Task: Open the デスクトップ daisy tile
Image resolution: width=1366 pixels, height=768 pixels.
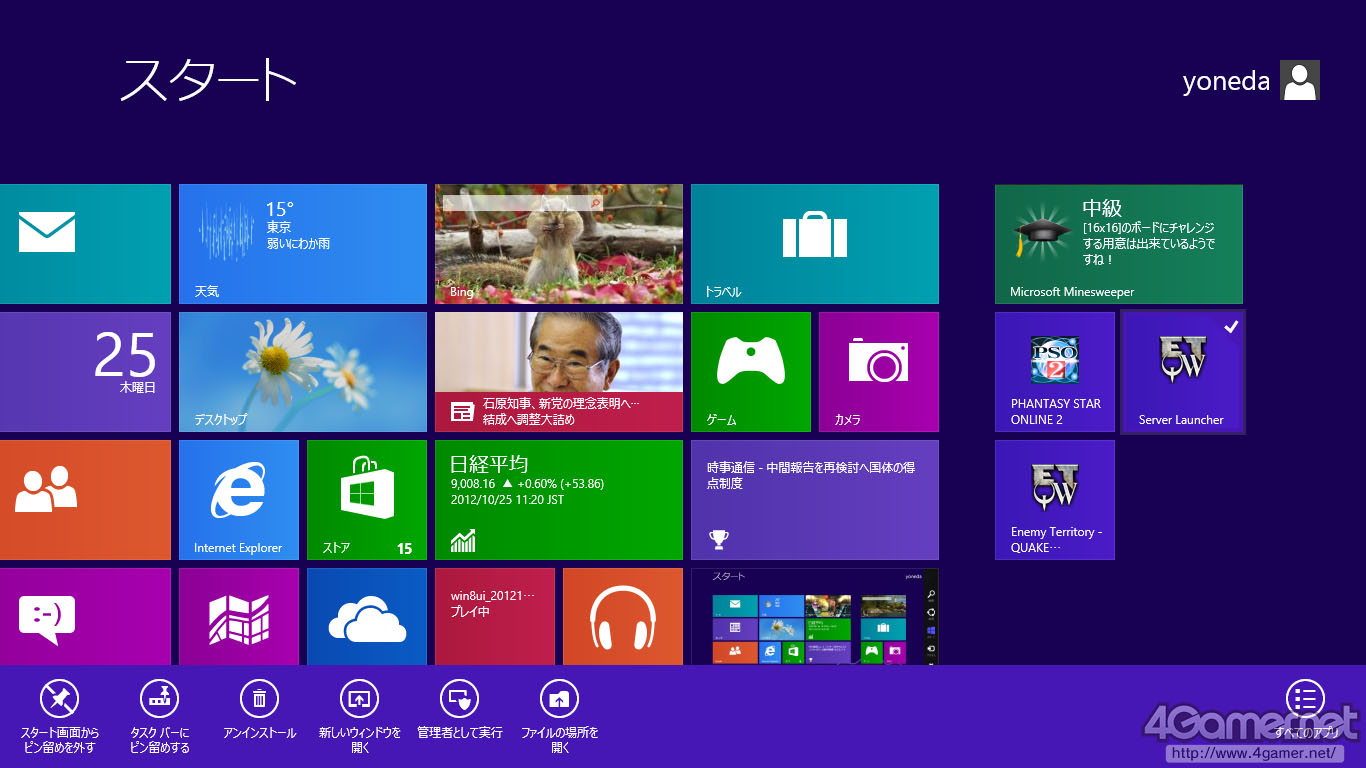Action: (303, 372)
